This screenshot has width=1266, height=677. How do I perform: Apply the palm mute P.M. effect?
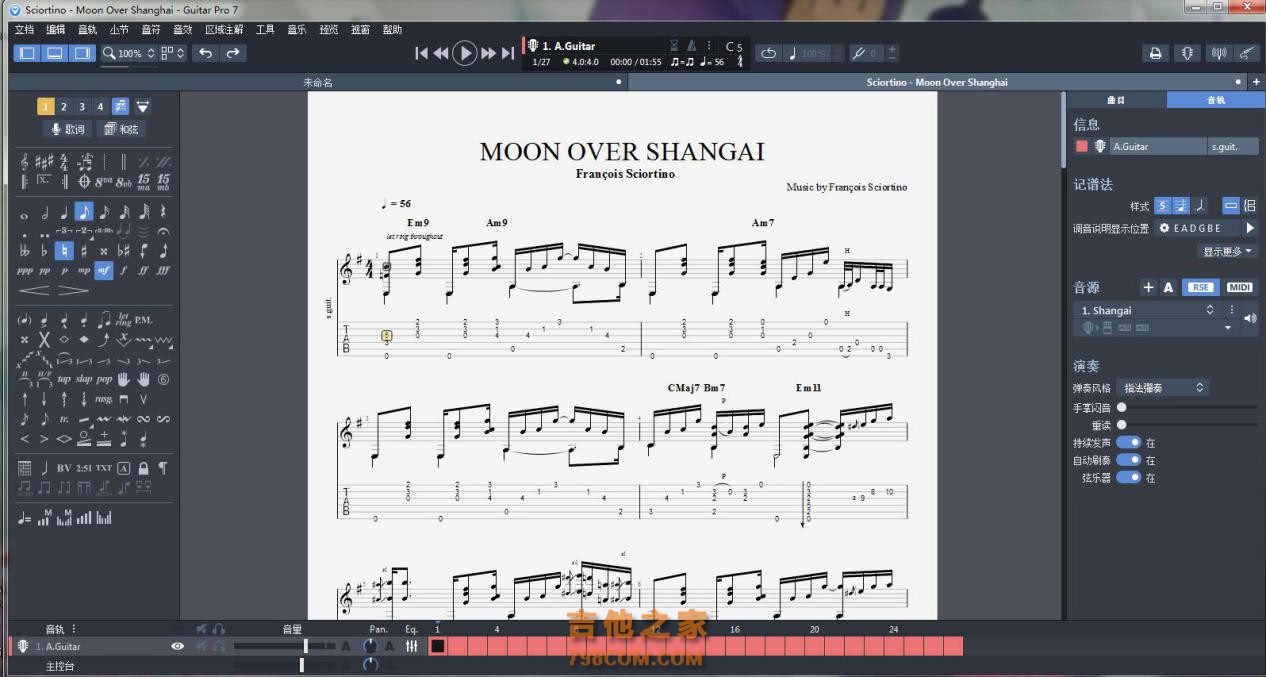[x=144, y=321]
